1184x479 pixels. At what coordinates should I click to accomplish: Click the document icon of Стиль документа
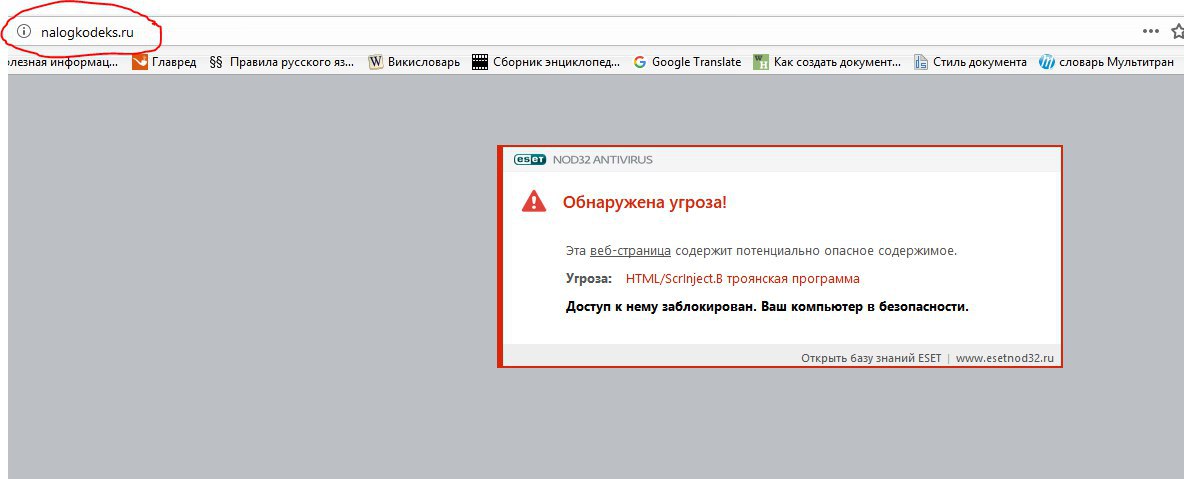920,62
